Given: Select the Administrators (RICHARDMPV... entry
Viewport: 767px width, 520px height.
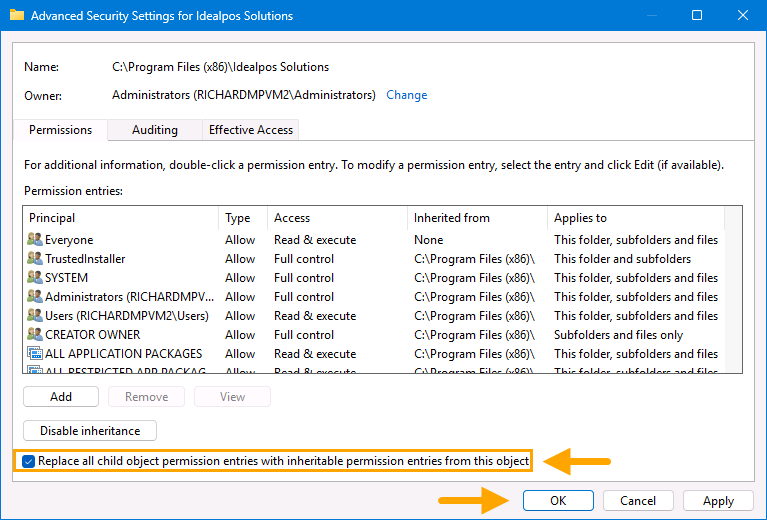Looking at the screenshot, I should [x=374, y=296].
